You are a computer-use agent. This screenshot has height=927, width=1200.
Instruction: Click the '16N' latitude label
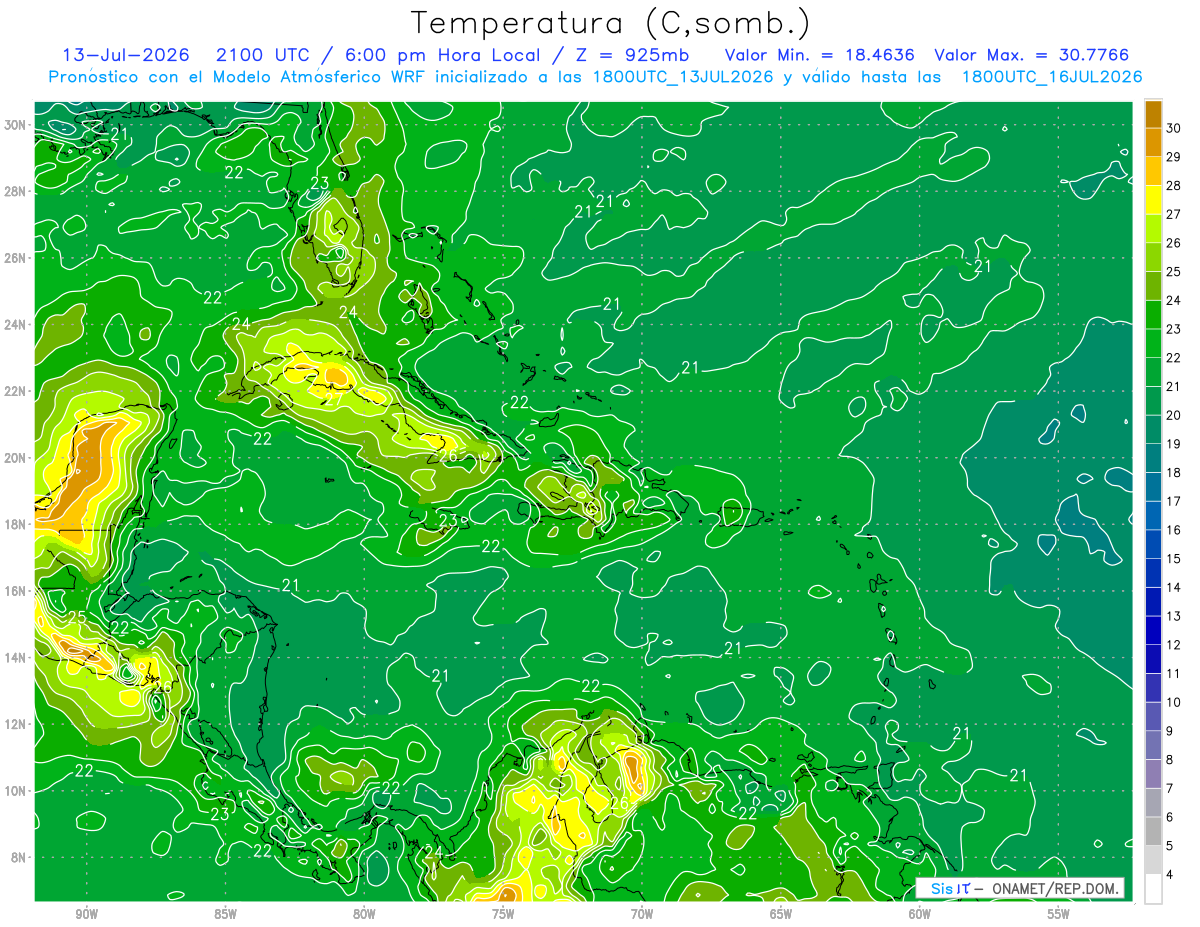(x=15, y=591)
